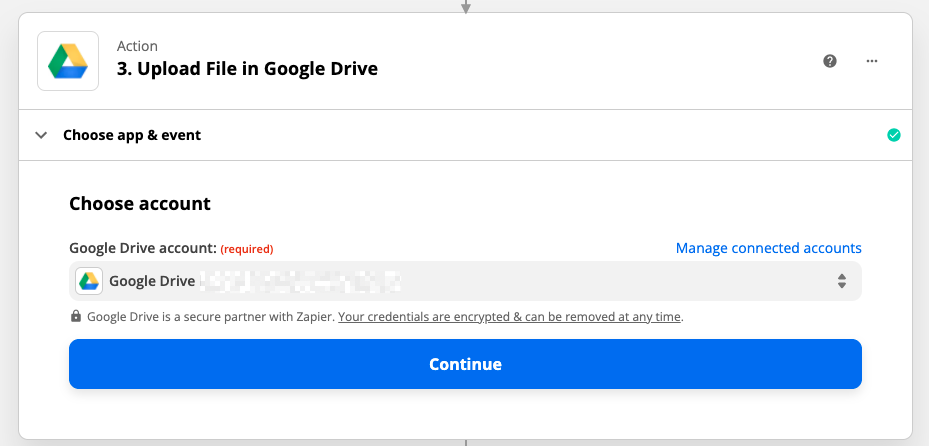
Task: Click the up-down arrows of account selector
Action: 842,281
